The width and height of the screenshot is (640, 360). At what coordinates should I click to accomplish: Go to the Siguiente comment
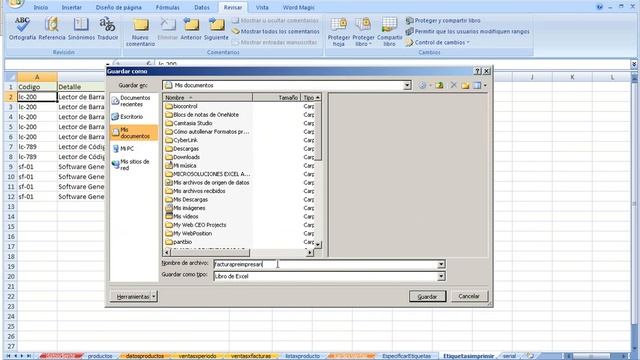click(216, 29)
